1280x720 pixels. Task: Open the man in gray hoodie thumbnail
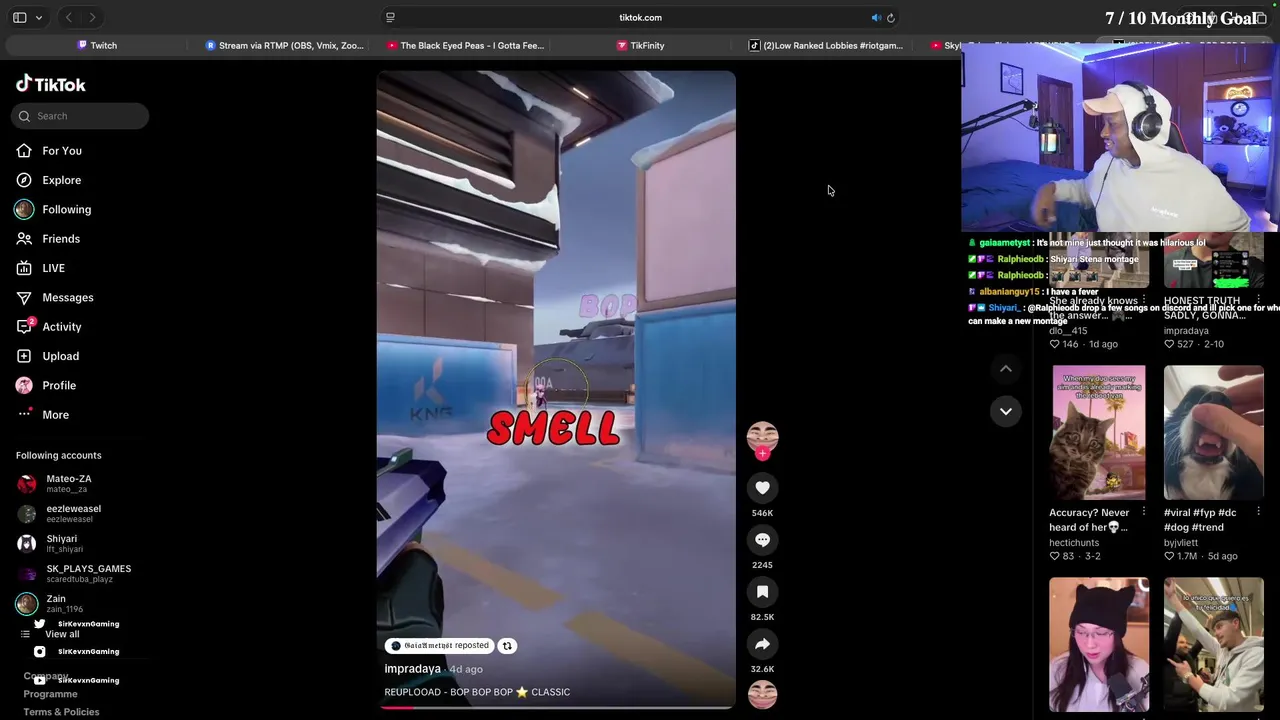1214,645
